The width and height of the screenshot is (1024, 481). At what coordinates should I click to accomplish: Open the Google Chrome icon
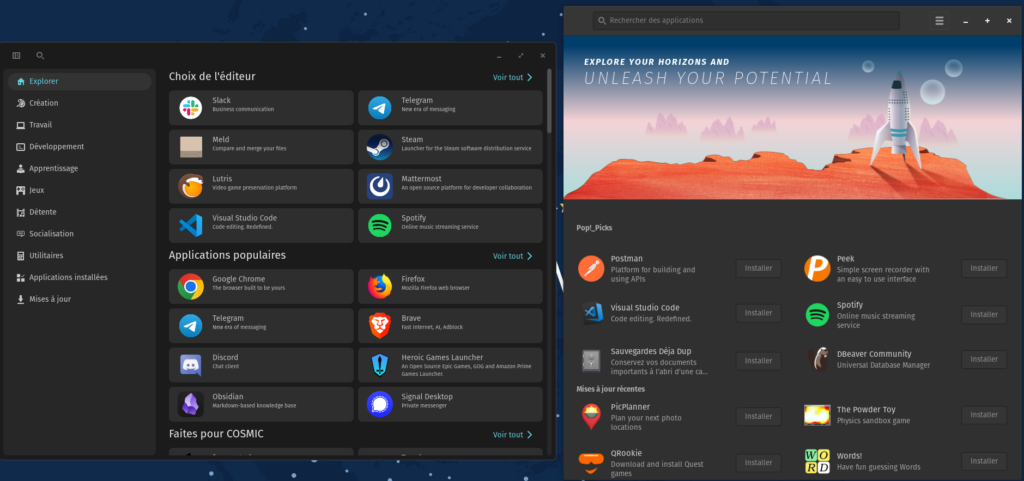coord(191,287)
